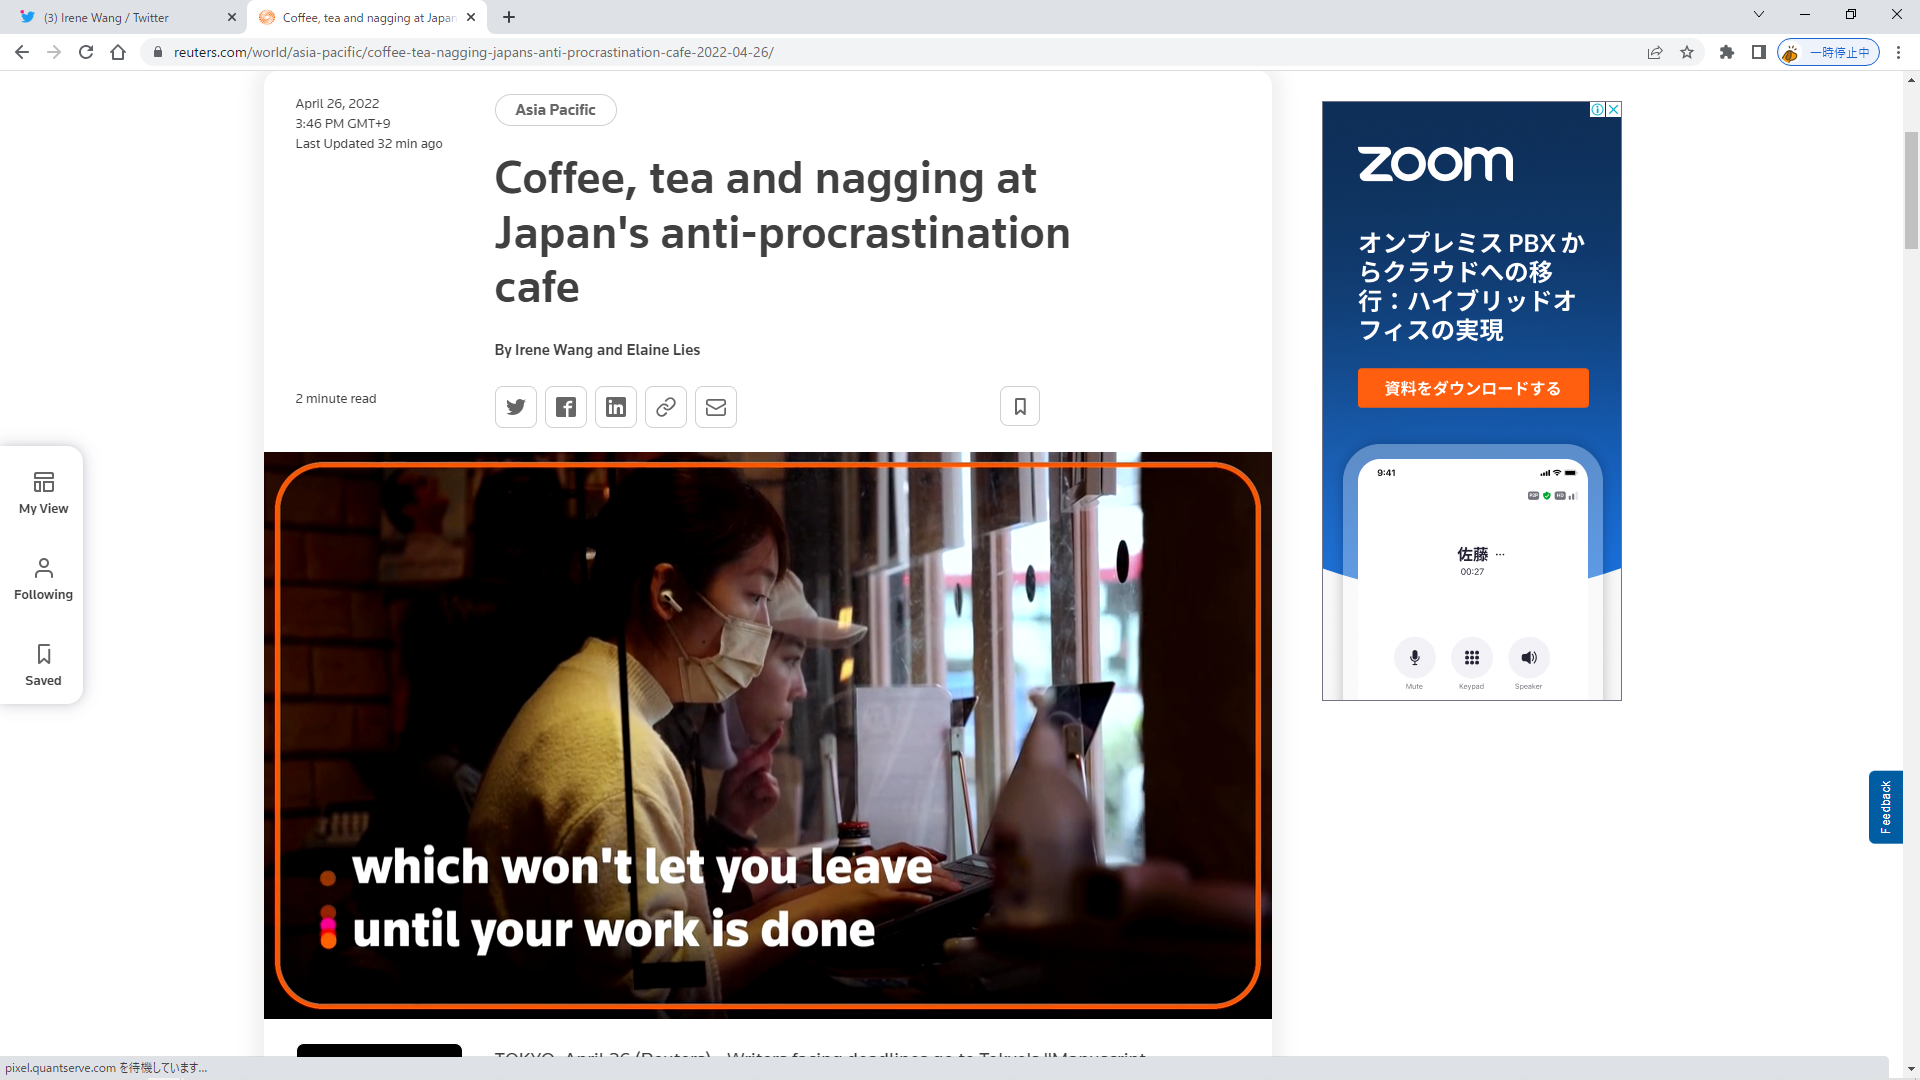The height and width of the screenshot is (1080, 1920).
Task: Open the Feedback side tab
Action: point(1885,807)
